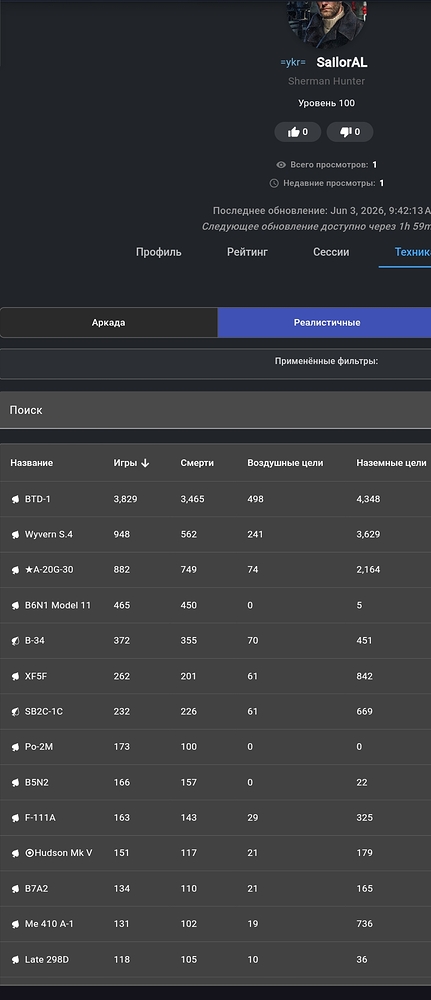
Task: Click the F-111A vehicle name
Action: 40,818
